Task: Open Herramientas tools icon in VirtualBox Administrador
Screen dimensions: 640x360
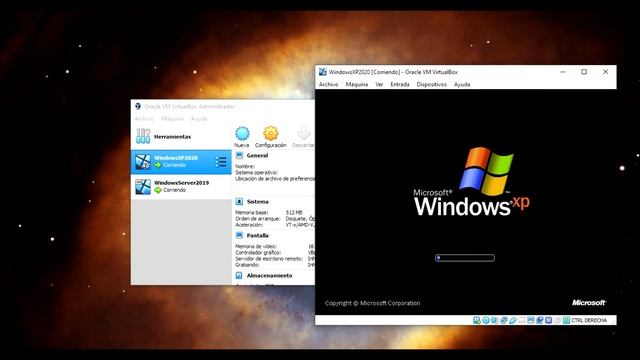Action: pyautogui.click(x=143, y=136)
